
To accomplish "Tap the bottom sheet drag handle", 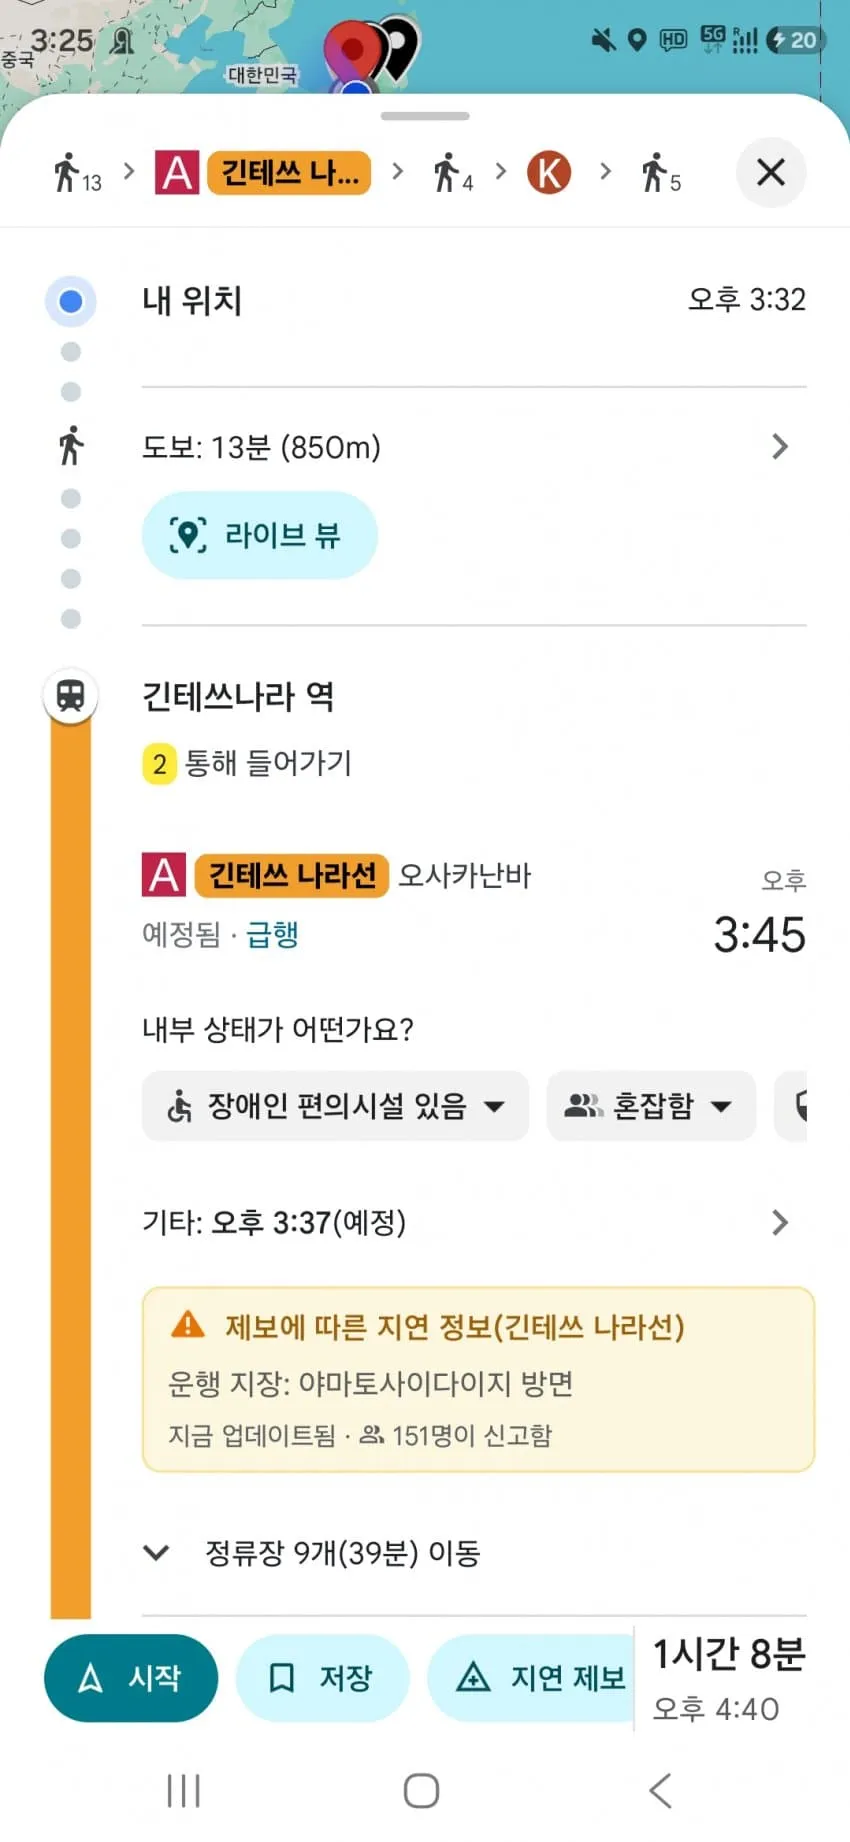I will click(x=425, y=116).
